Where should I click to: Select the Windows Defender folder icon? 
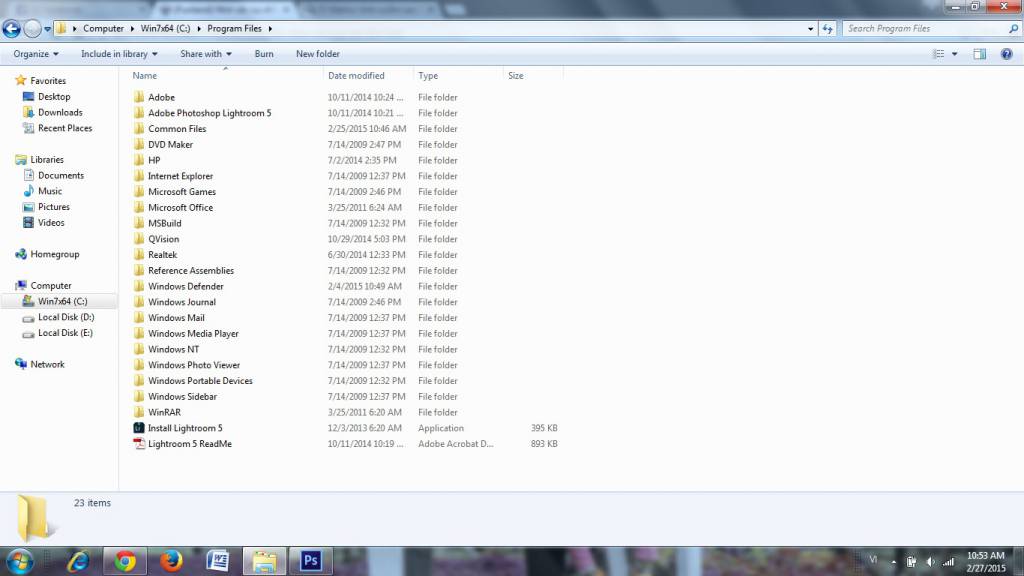pos(138,286)
